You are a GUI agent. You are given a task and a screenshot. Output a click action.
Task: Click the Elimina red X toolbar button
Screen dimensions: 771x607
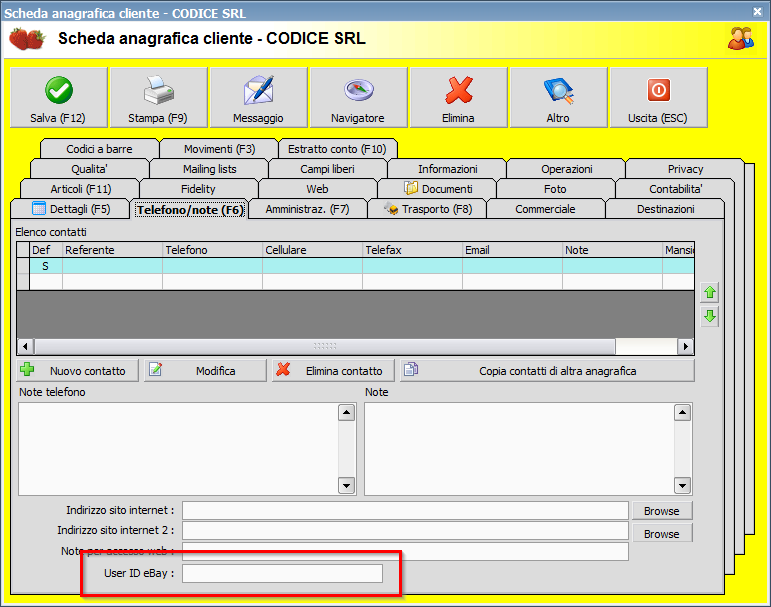458,97
